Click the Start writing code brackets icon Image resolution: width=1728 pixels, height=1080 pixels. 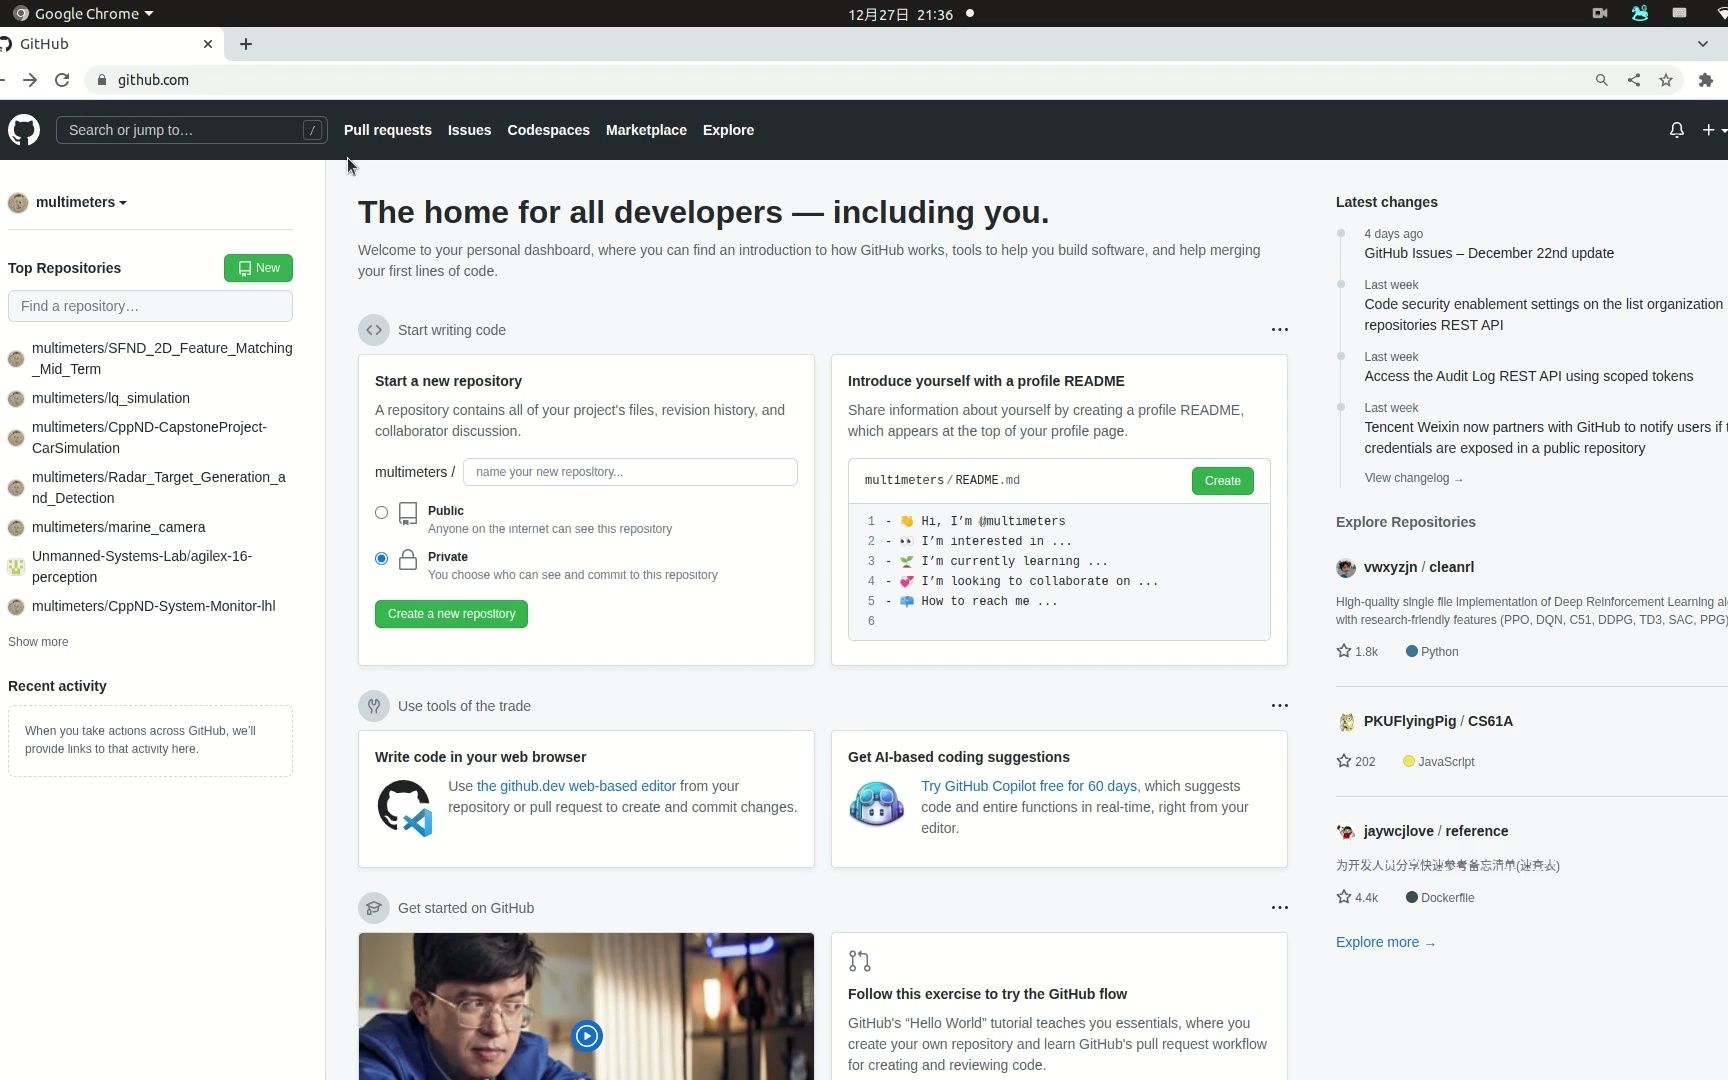coord(374,330)
